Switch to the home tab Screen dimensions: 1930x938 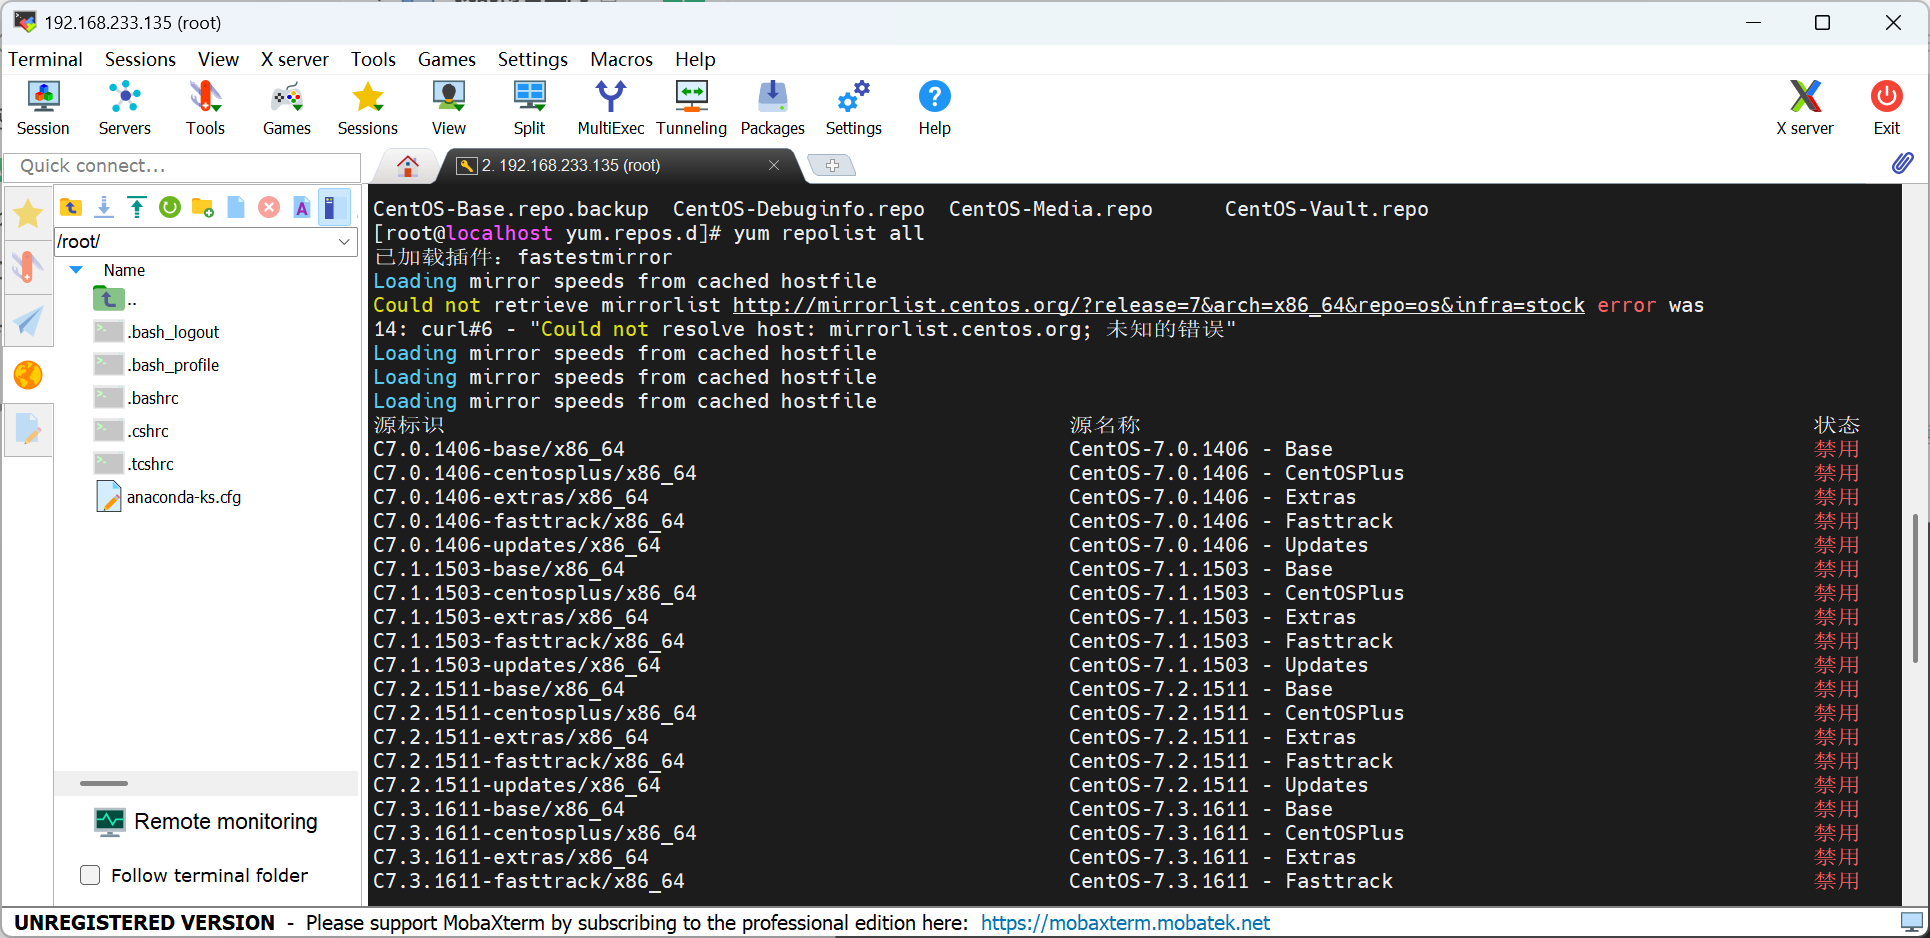(x=406, y=165)
